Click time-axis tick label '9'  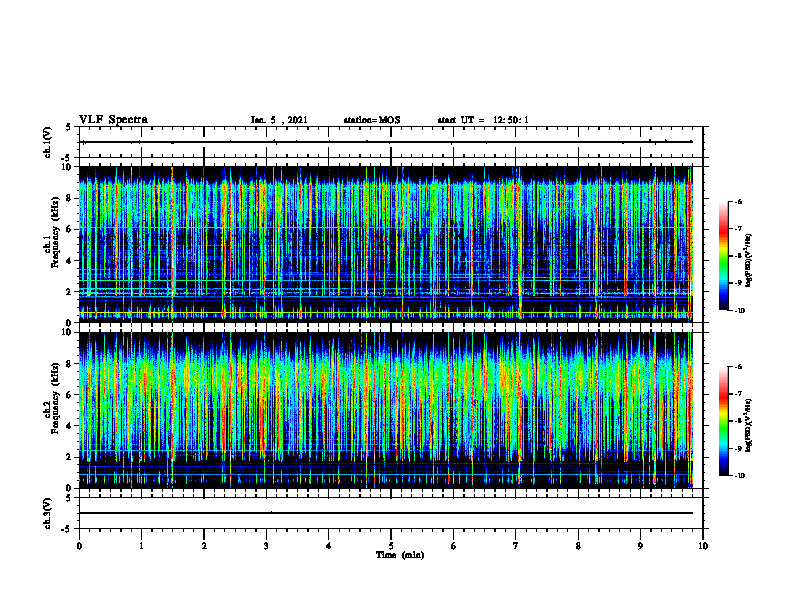coord(640,546)
